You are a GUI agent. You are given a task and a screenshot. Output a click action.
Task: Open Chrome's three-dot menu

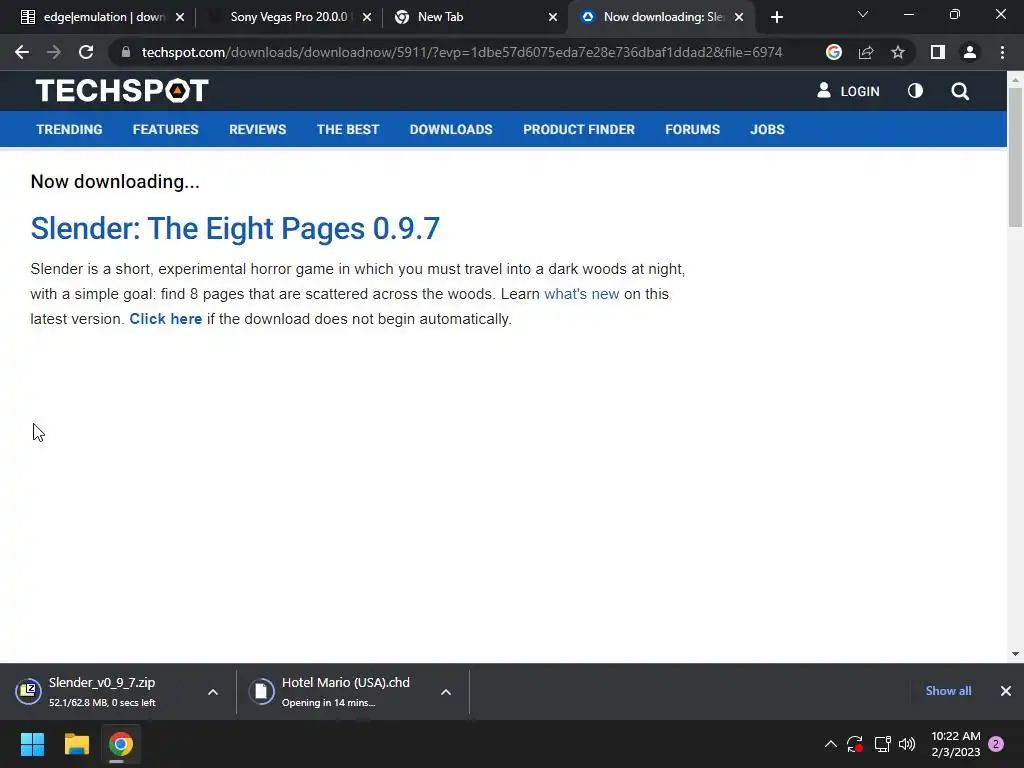coord(1002,52)
